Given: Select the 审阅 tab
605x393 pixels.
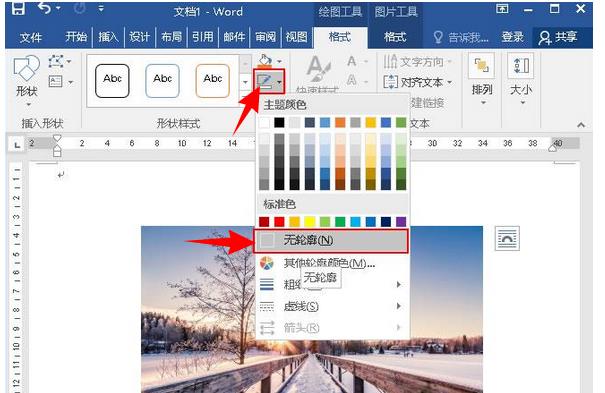Looking at the screenshot, I should [265, 37].
